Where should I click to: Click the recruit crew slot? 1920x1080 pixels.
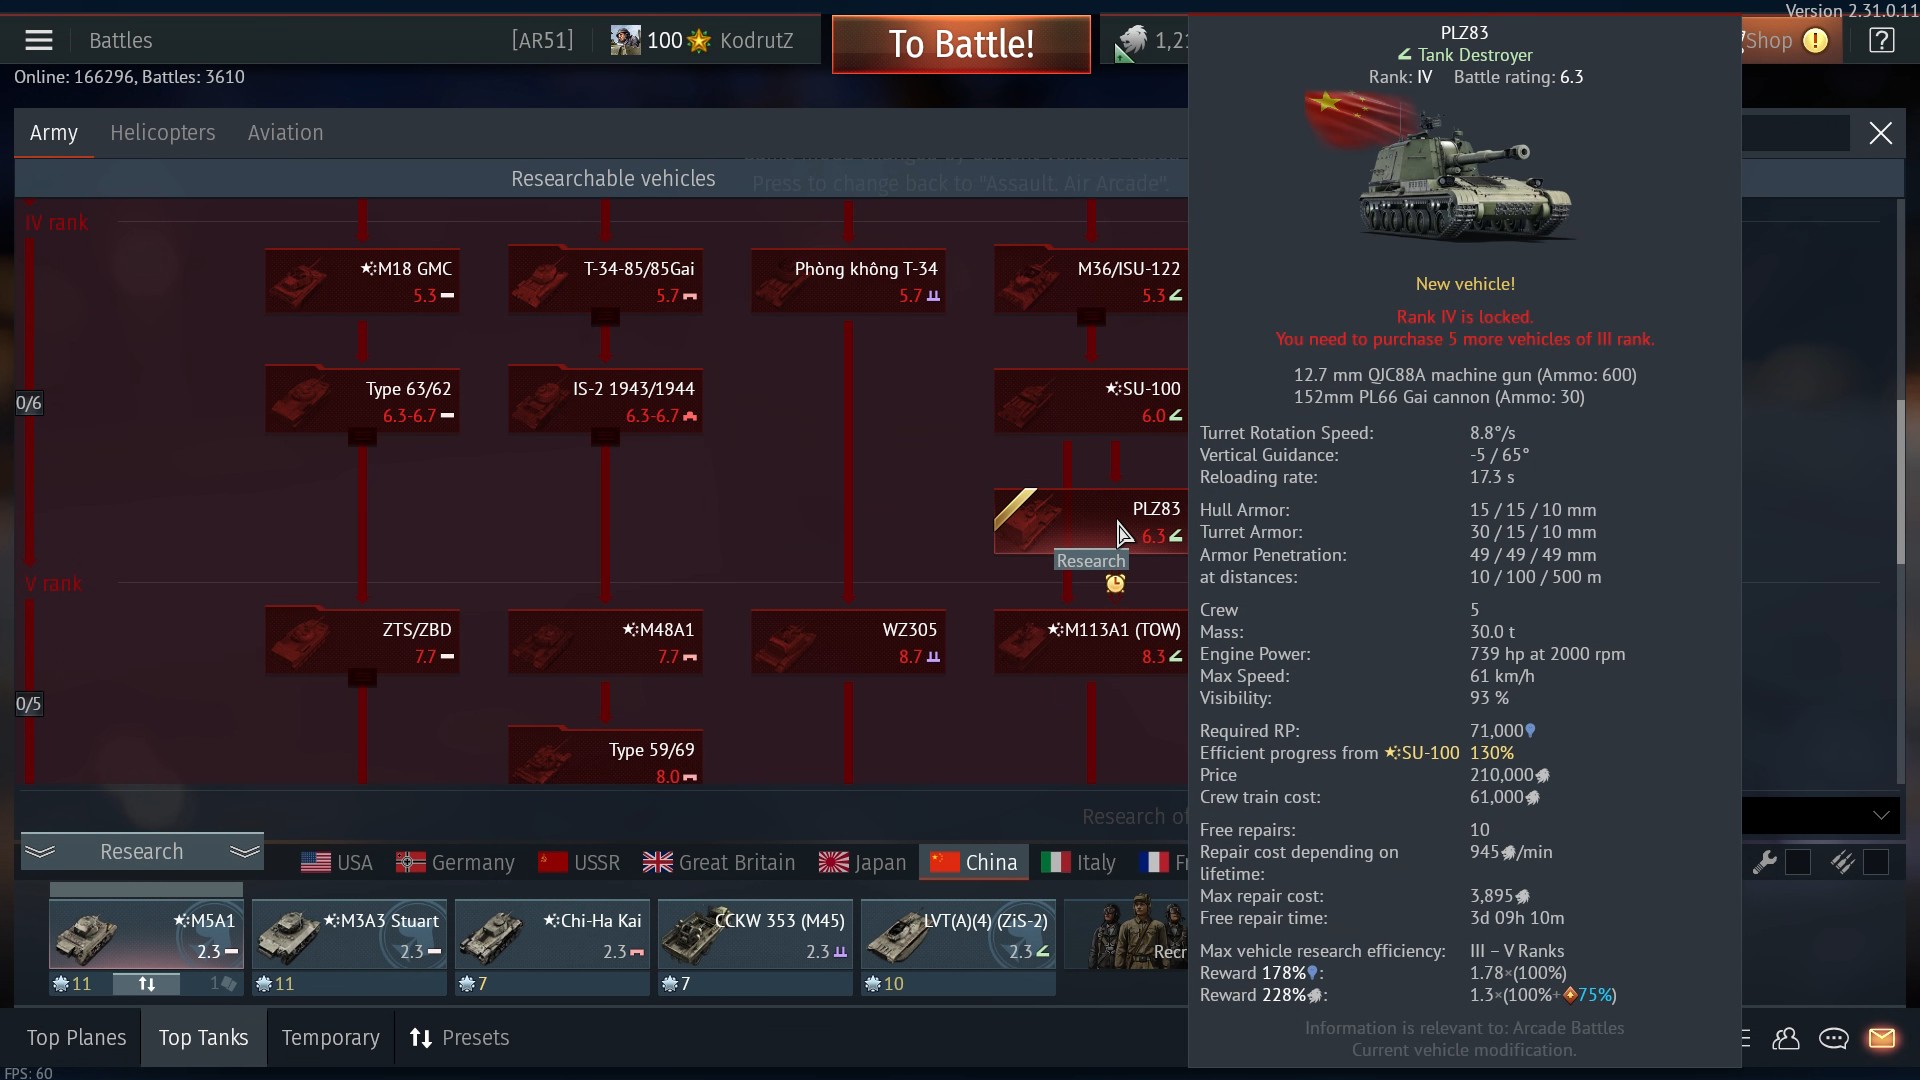pyautogui.click(x=1125, y=934)
